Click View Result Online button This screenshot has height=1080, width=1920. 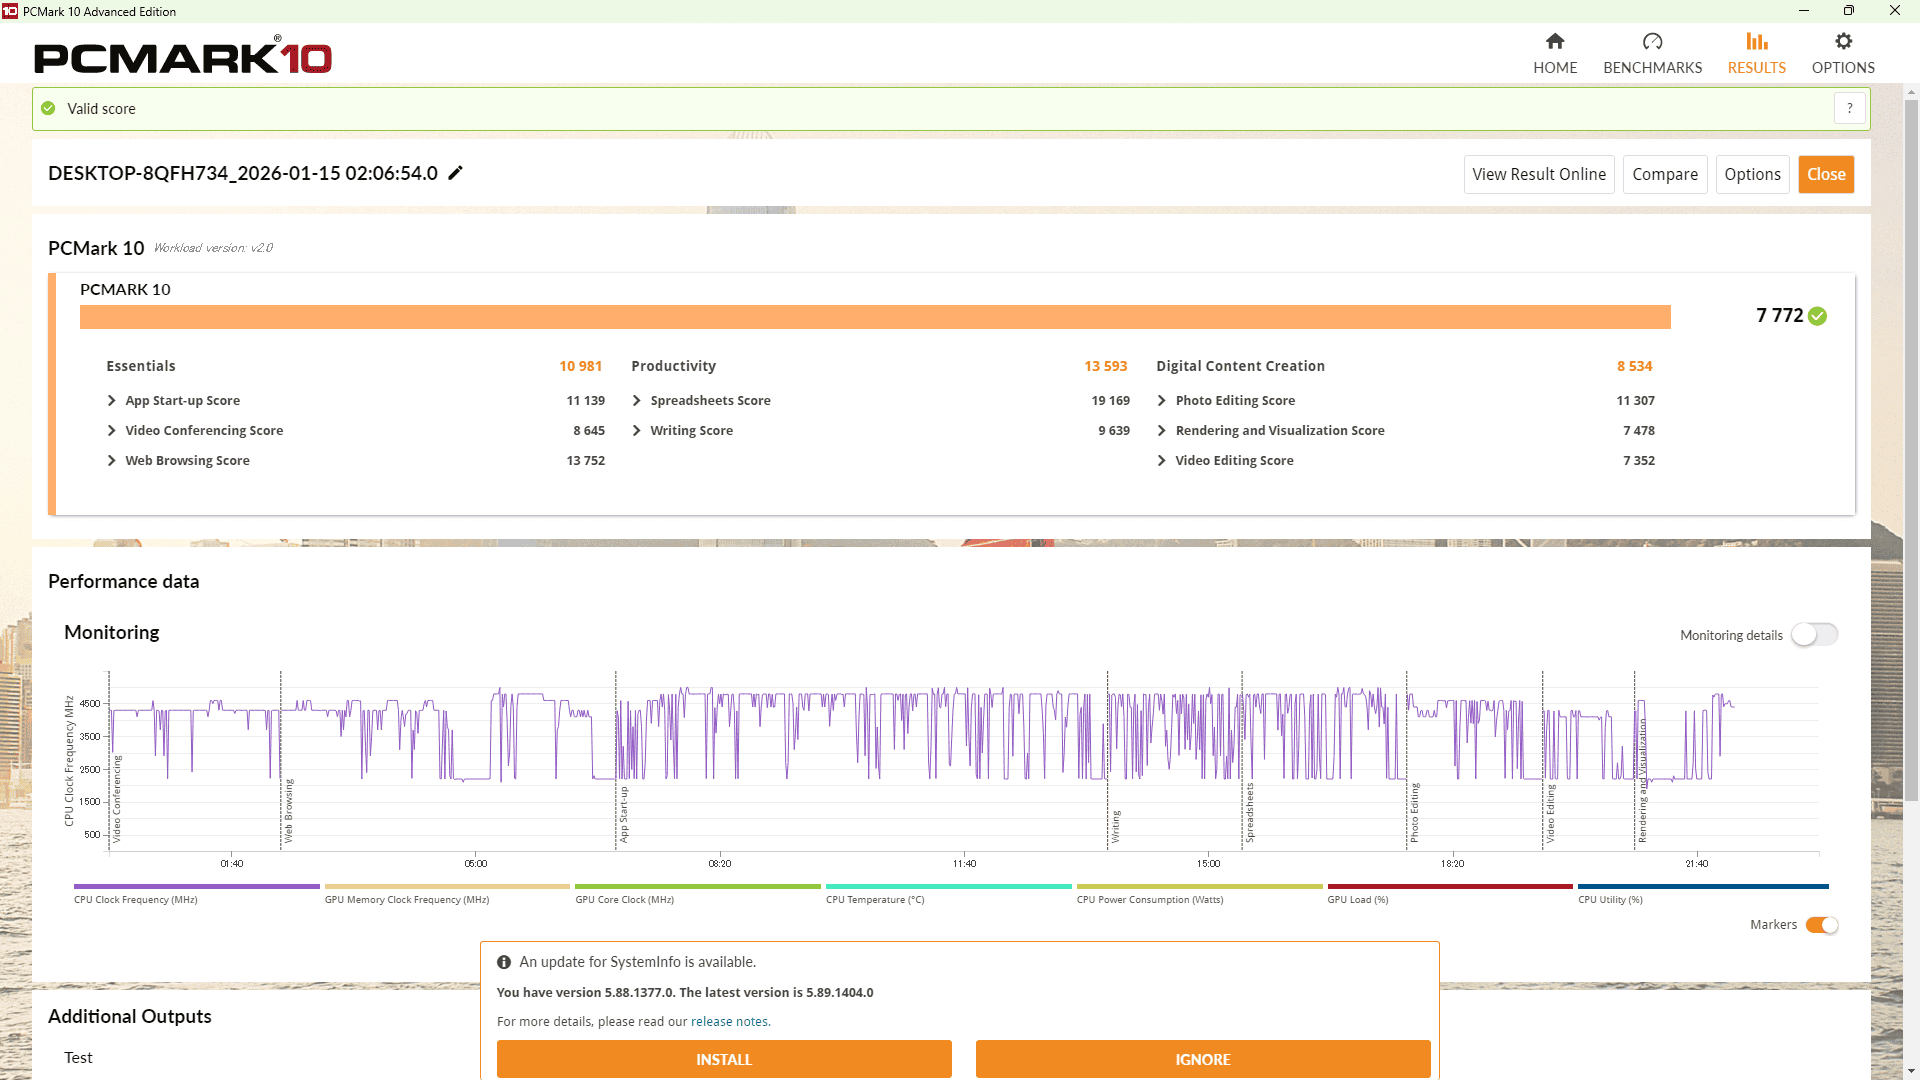[x=1538, y=174]
